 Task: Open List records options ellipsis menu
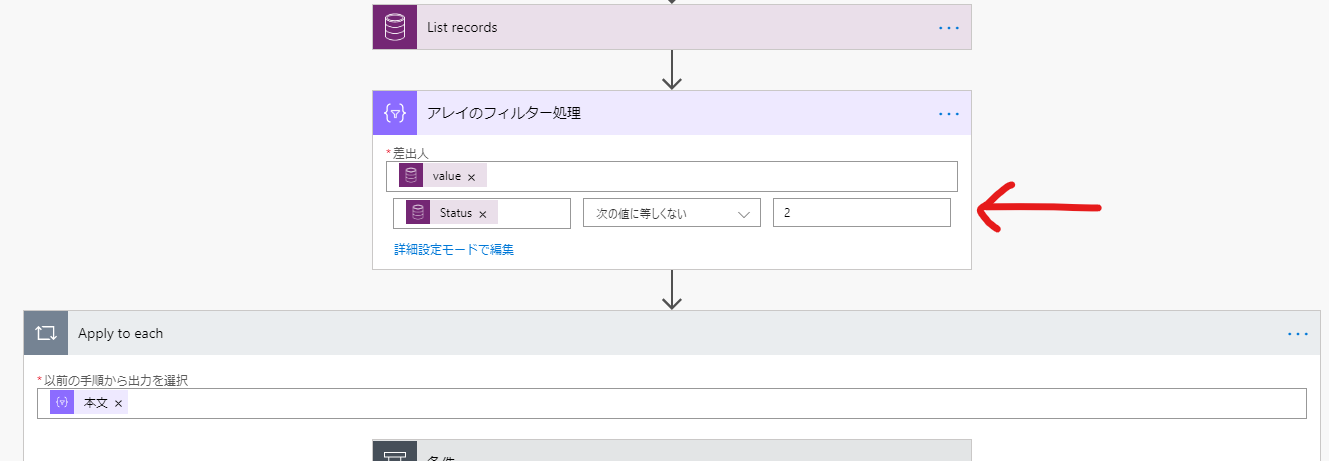(x=949, y=28)
